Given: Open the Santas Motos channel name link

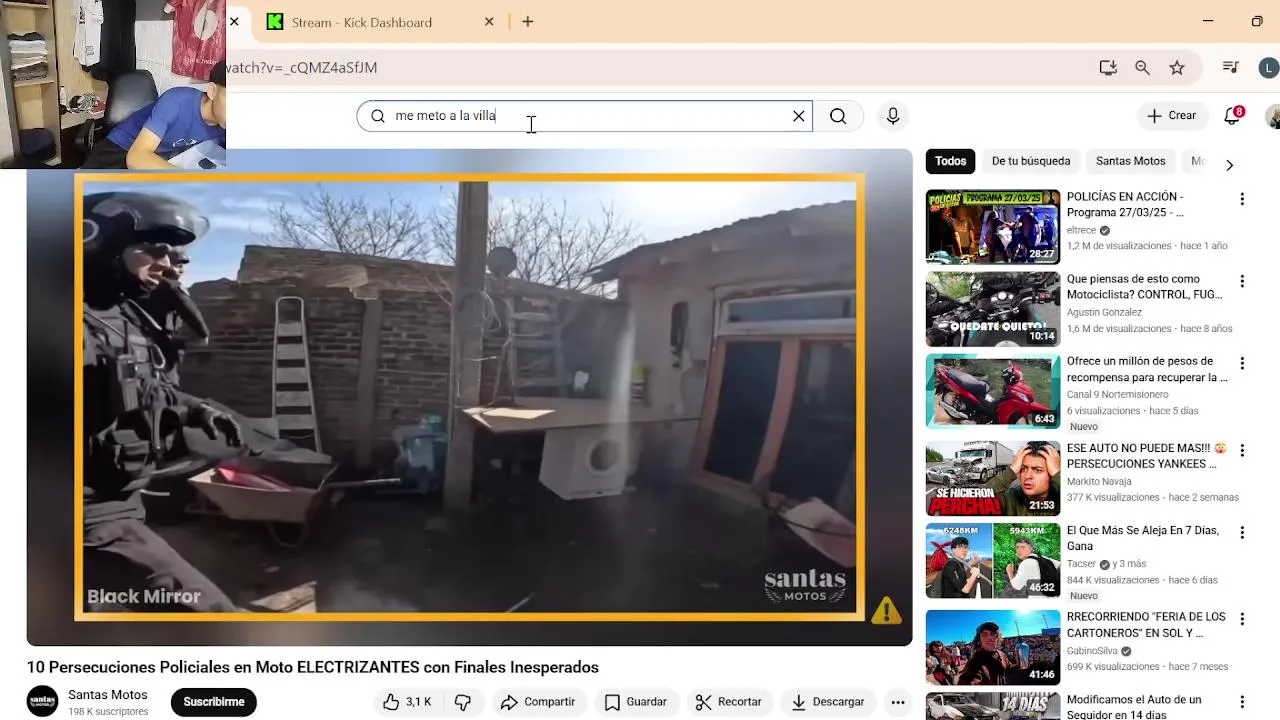Looking at the screenshot, I should point(108,695).
